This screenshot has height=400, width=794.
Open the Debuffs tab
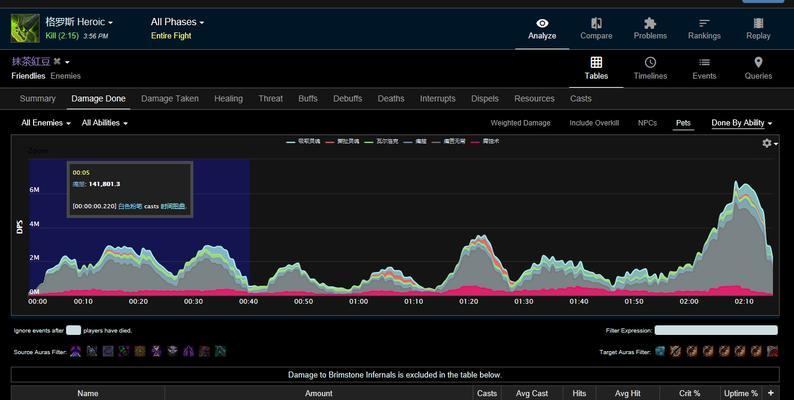(347, 99)
